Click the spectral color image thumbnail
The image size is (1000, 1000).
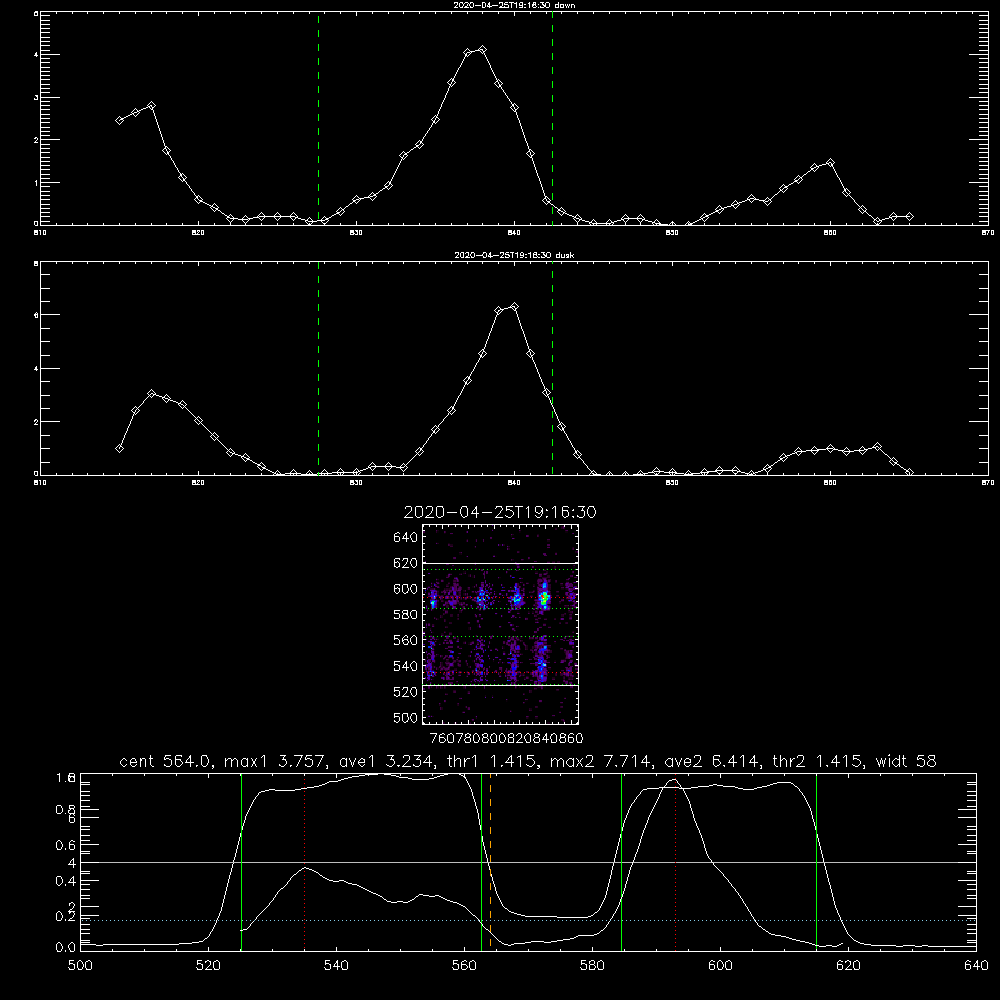point(500,624)
